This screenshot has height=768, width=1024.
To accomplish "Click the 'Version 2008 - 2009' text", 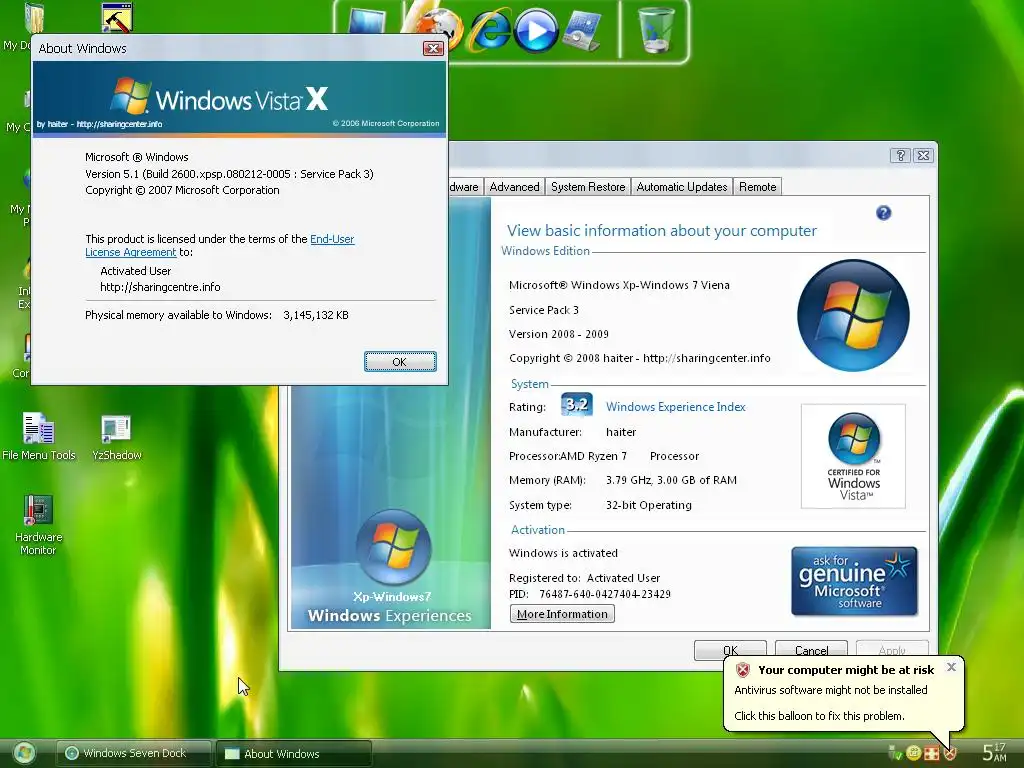I will 558,334.
